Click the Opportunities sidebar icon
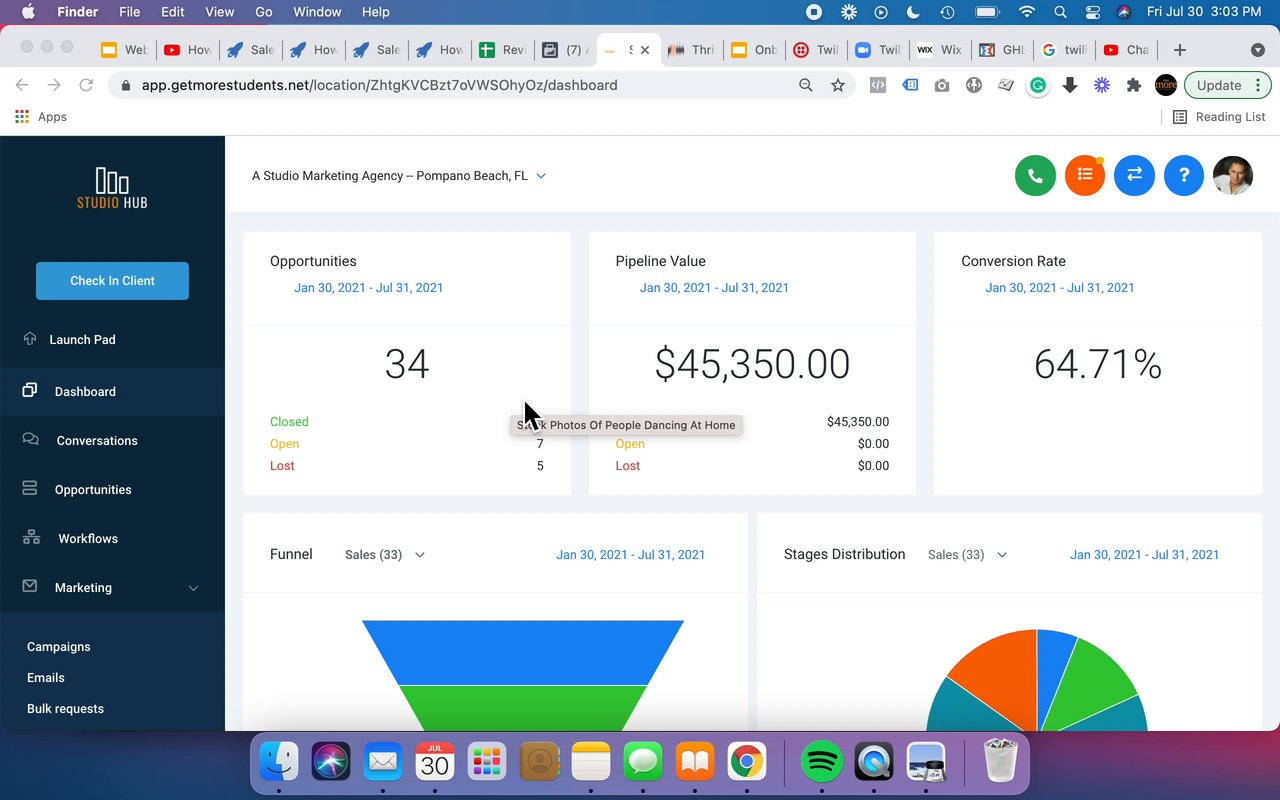 click(30, 488)
